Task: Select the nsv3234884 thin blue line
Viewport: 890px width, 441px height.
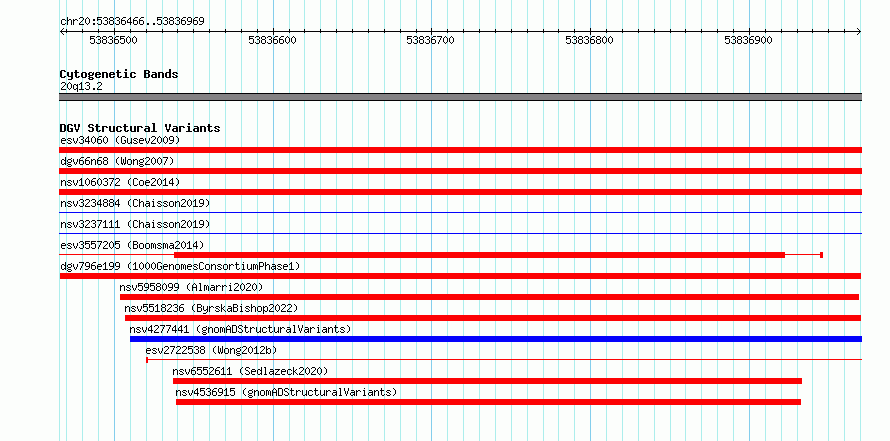Action: (x=460, y=213)
